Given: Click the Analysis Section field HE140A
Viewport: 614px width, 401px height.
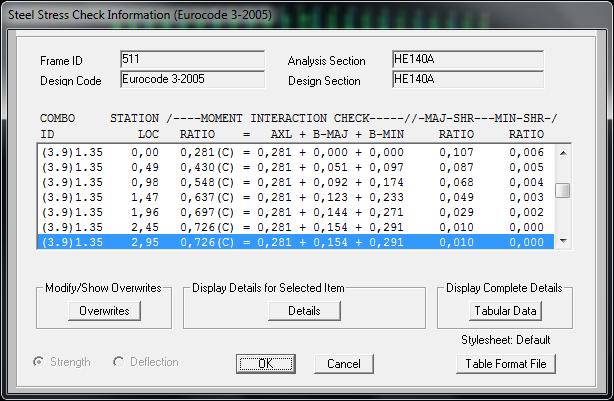Looking at the screenshot, I should [x=468, y=60].
